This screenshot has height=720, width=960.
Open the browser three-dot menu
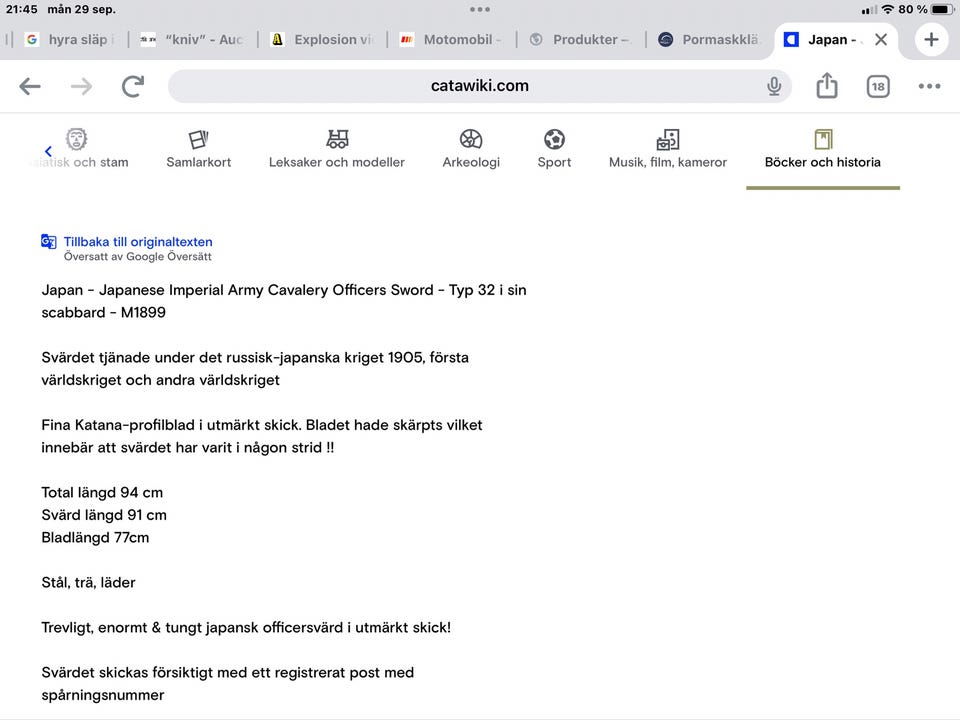point(929,86)
